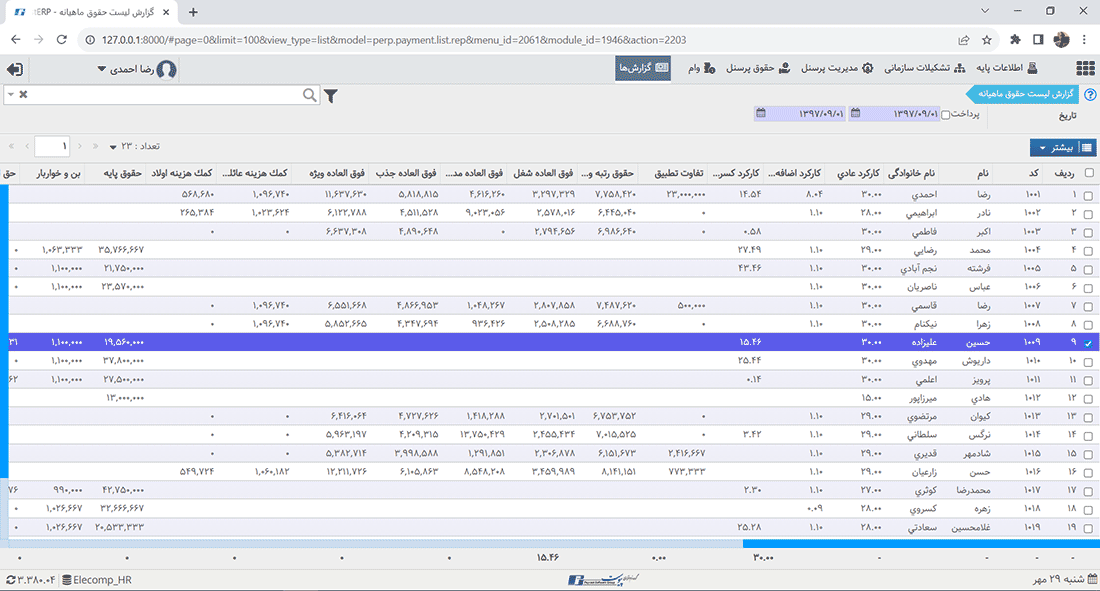
Task: Click the logout icon in the header
Action: pyautogui.click(x=15, y=69)
